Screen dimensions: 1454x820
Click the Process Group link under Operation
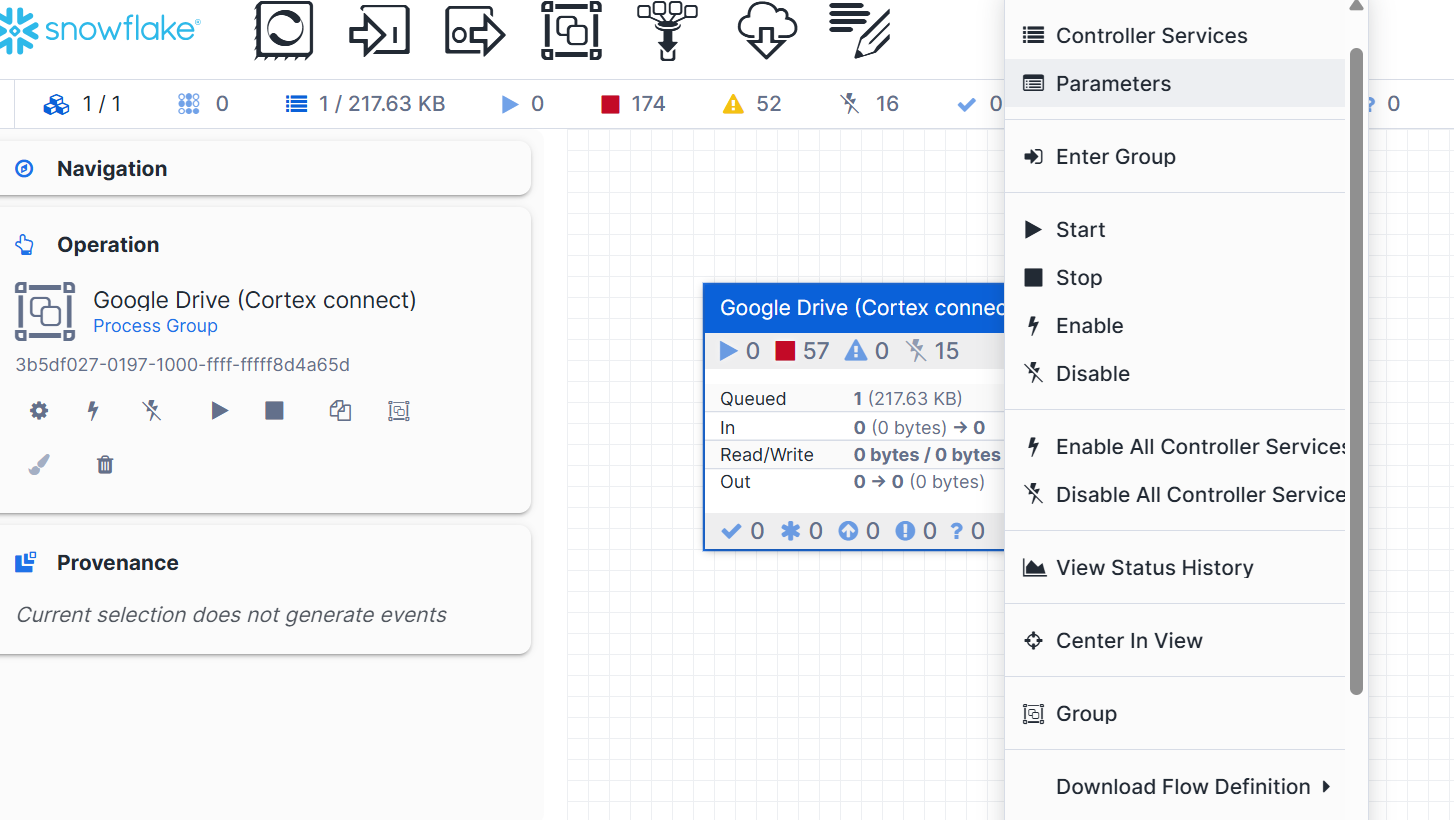click(x=155, y=326)
